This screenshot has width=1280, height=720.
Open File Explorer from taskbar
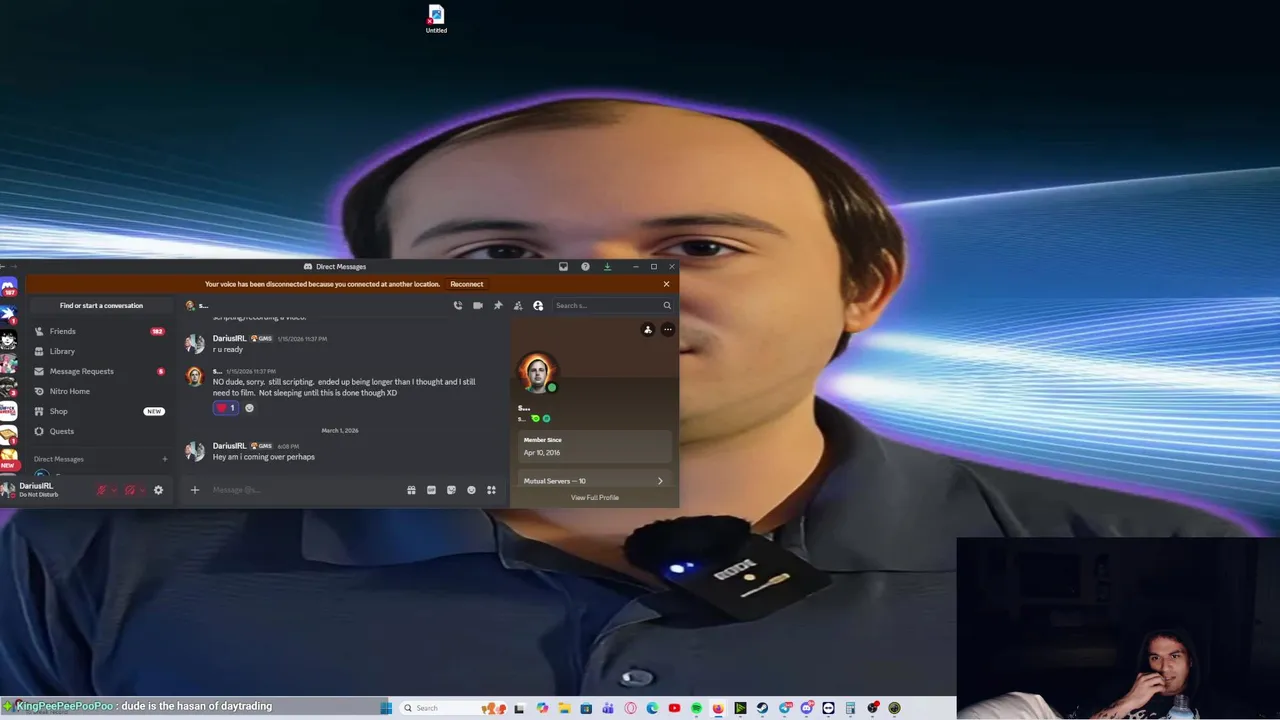(x=564, y=708)
